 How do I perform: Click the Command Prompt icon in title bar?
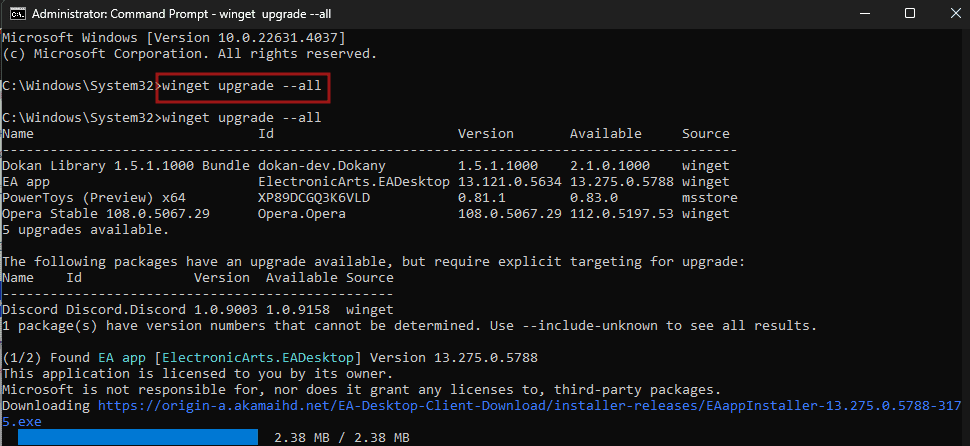(17, 14)
